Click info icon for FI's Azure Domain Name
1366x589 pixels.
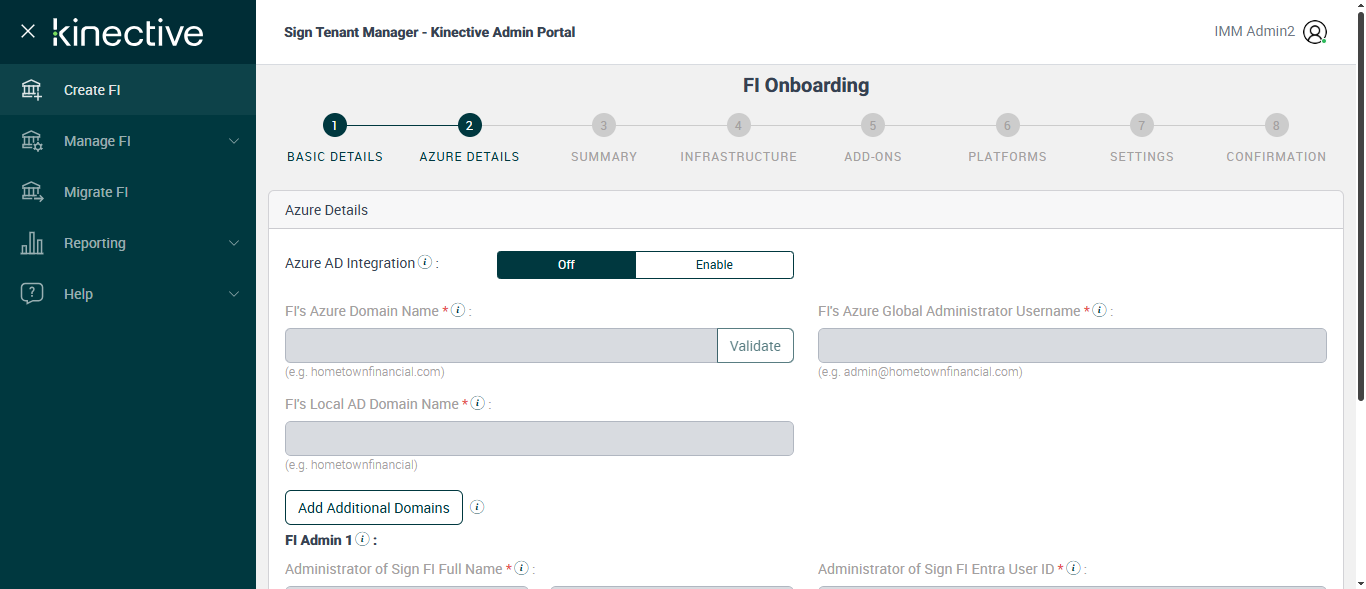coord(458,311)
